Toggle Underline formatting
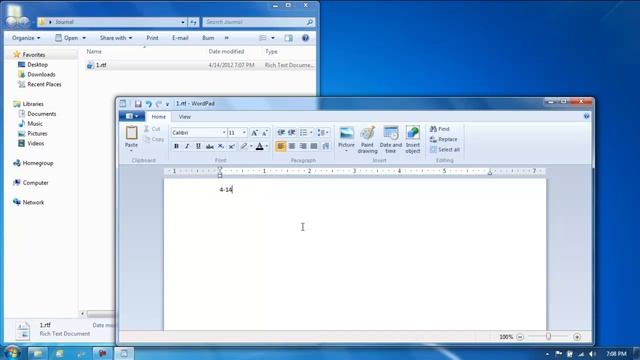The image size is (640, 360). [198, 146]
